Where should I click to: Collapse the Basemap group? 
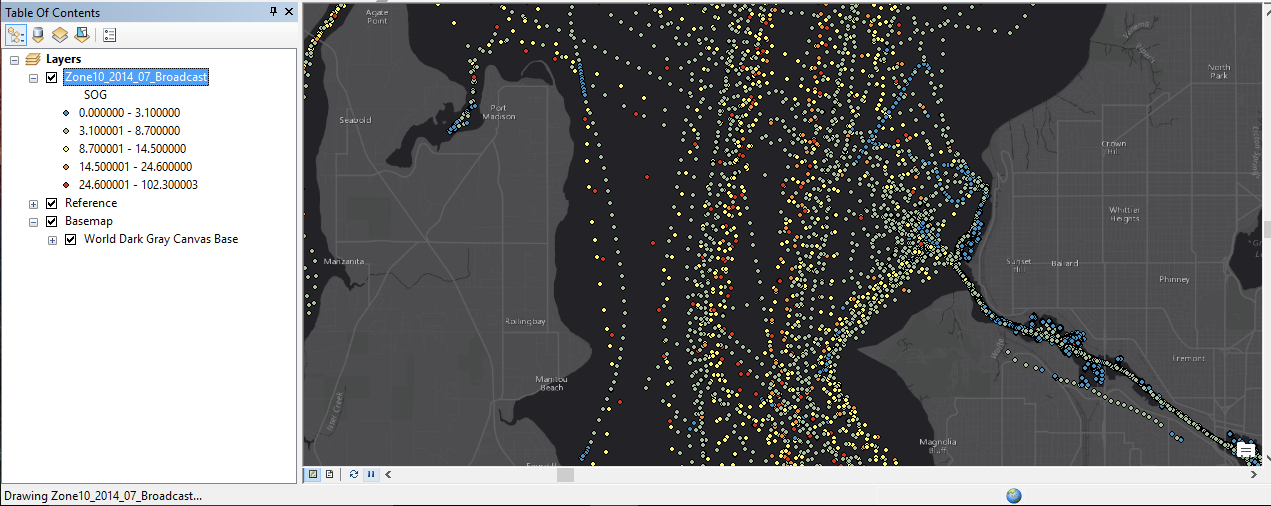[34, 221]
